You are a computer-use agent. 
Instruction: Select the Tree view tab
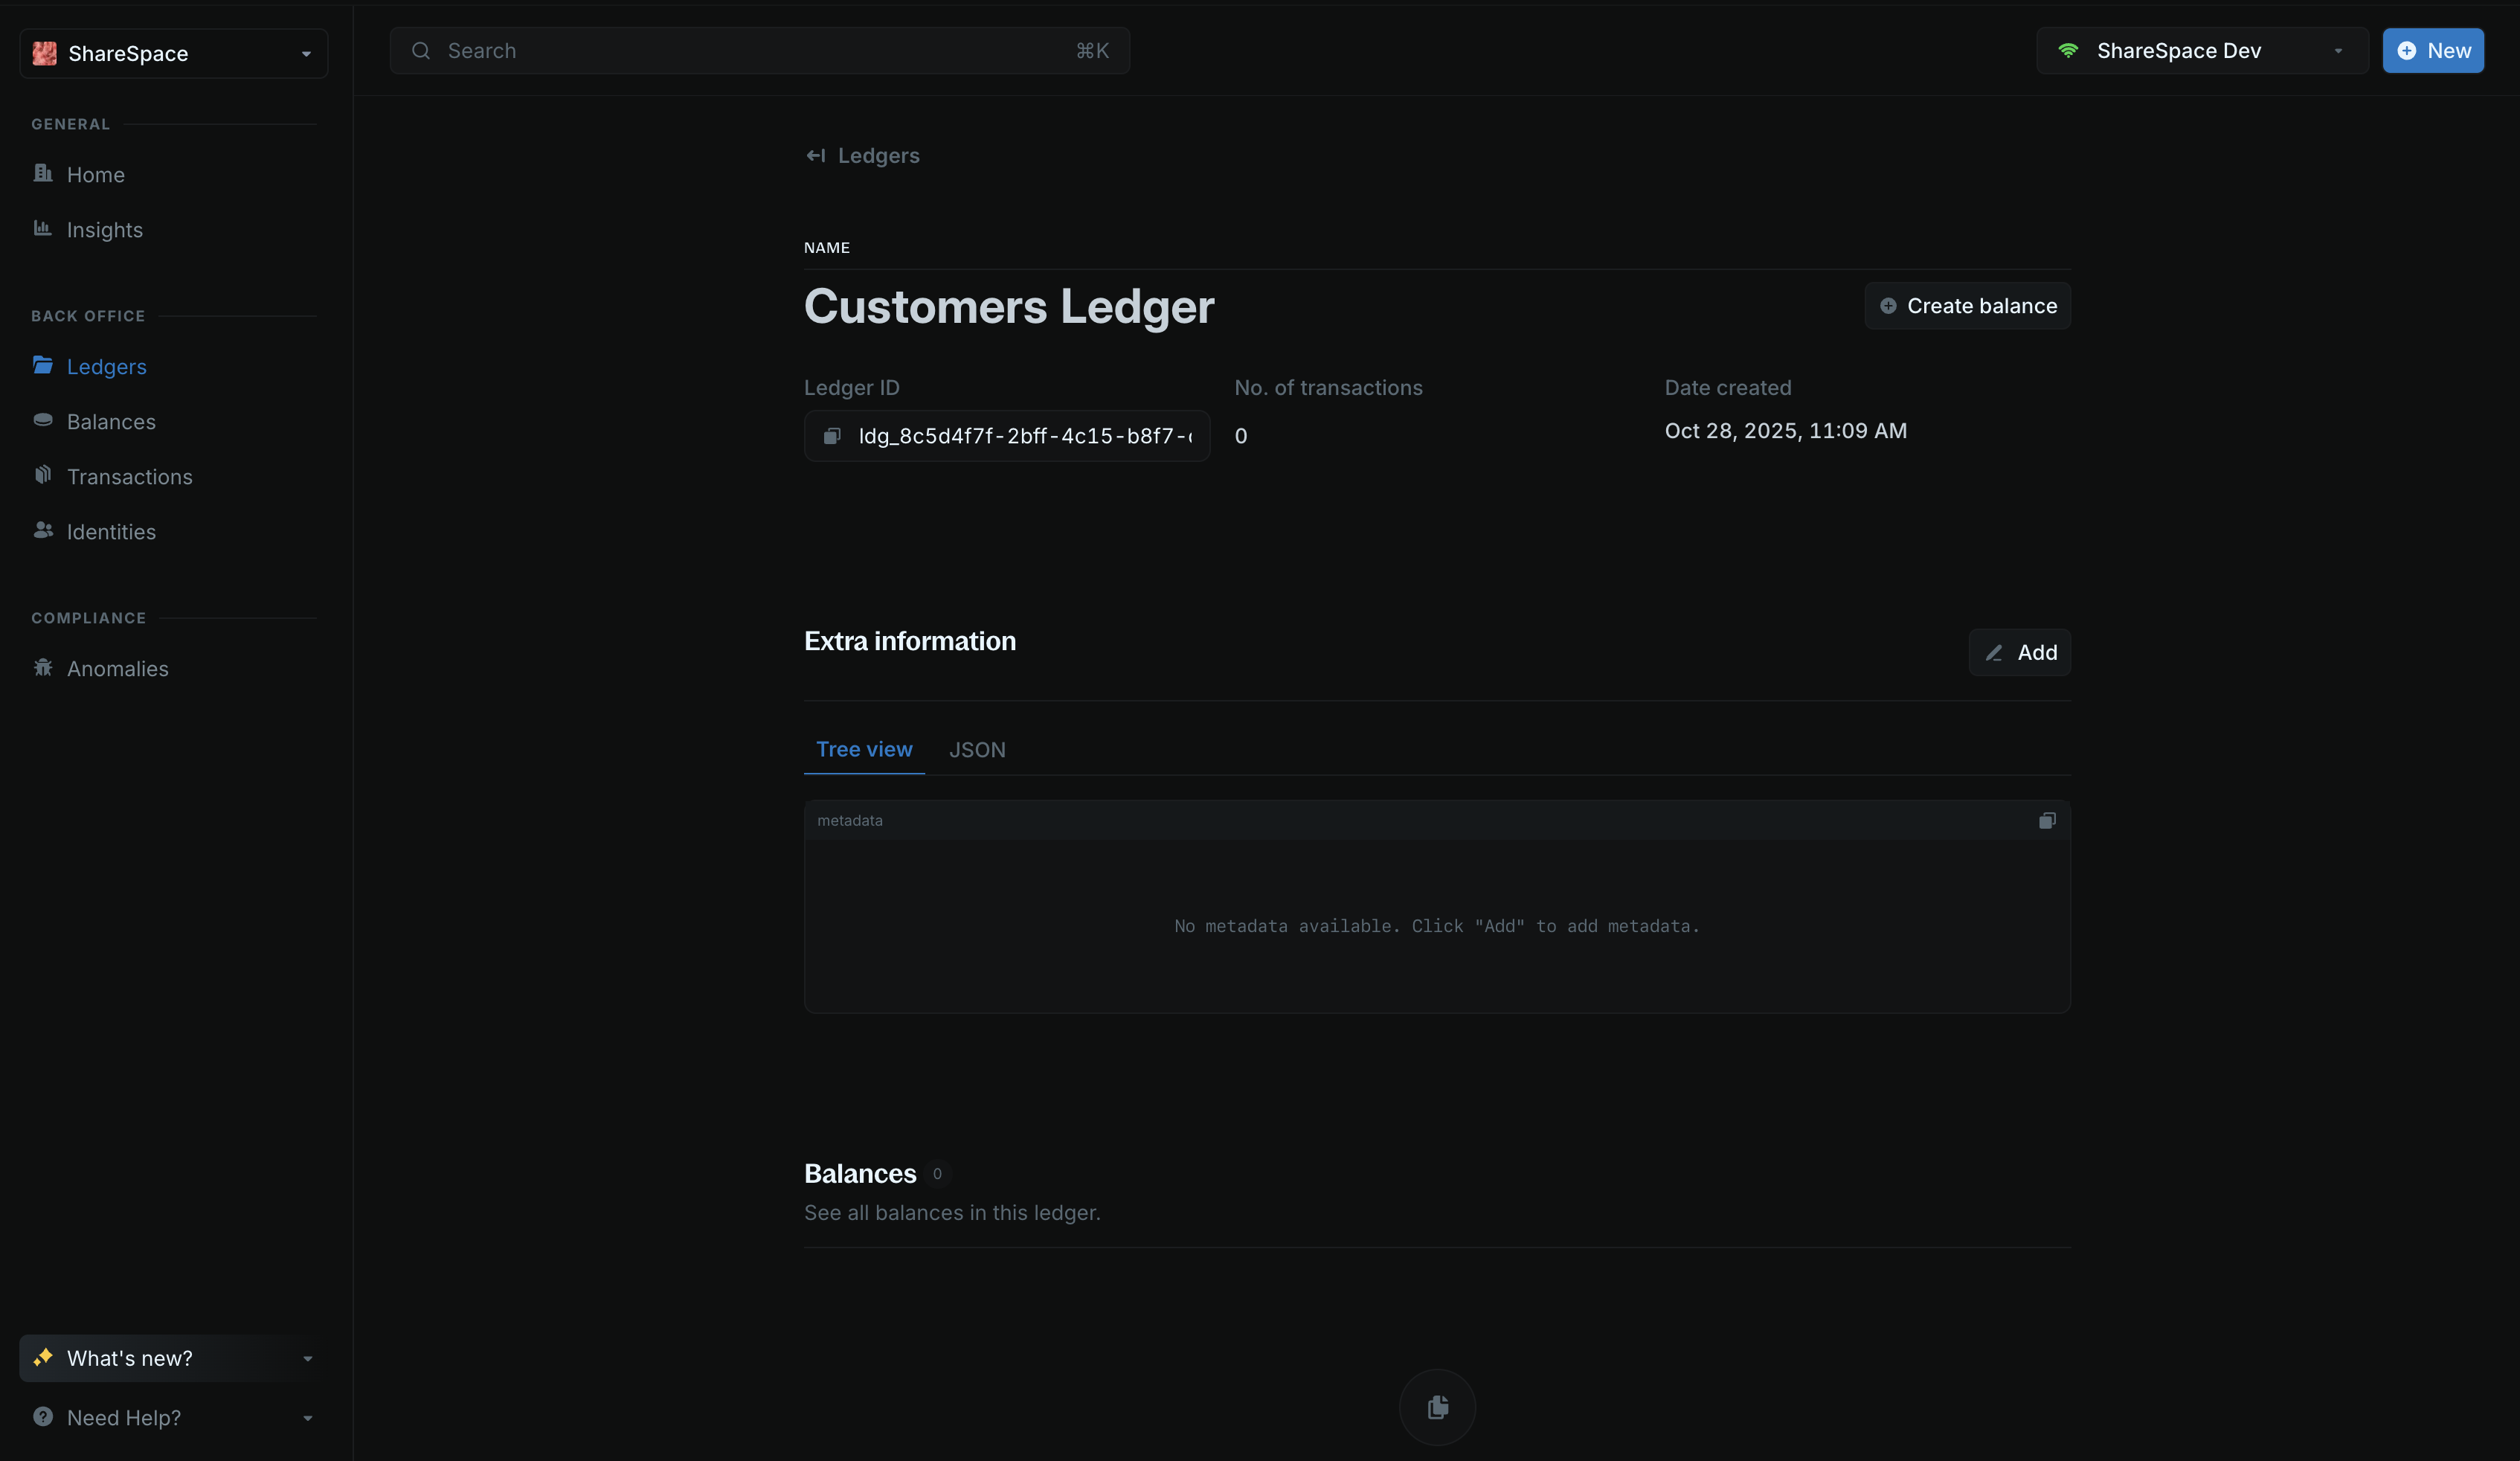click(x=864, y=749)
